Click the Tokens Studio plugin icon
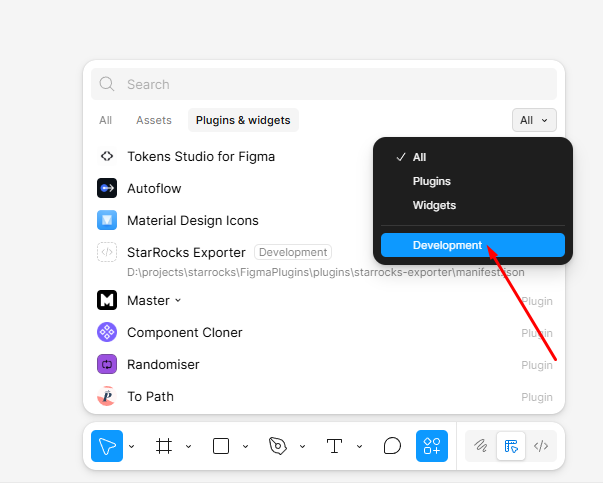The width and height of the screenshot is (603, 483). [107, 156]
